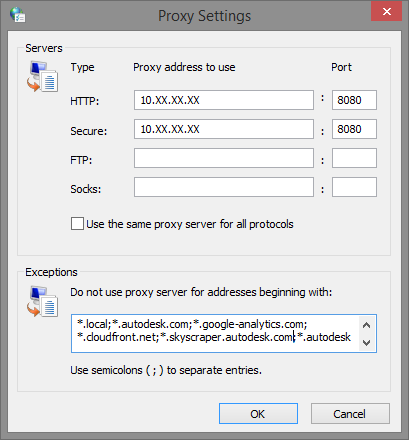Image resolution: width=409 pixels, height=440 pixels.
Task: Enable Use the same proxy server checkbox
Action: pos(77,224)
